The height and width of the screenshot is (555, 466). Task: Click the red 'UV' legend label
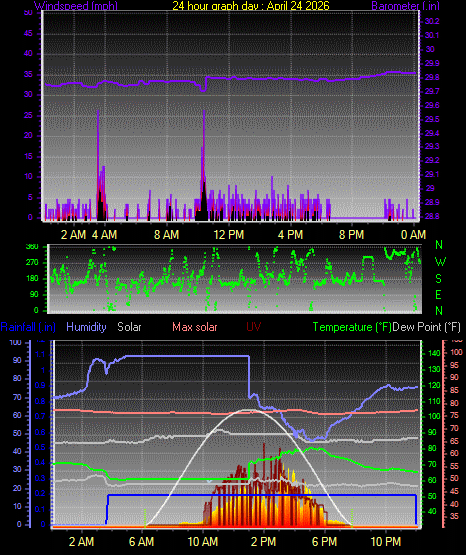point(253,327)
